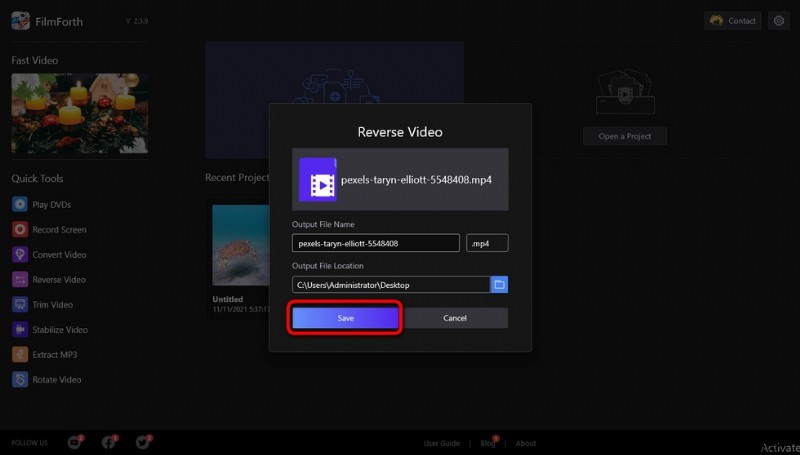Open settings via the gear icon

779,21
